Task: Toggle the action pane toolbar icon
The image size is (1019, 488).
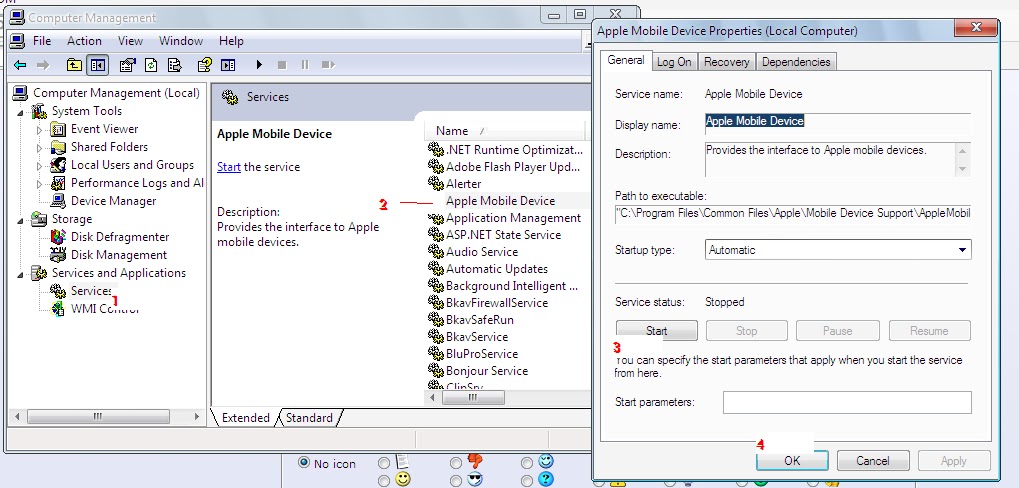Action: click(228, 65)
